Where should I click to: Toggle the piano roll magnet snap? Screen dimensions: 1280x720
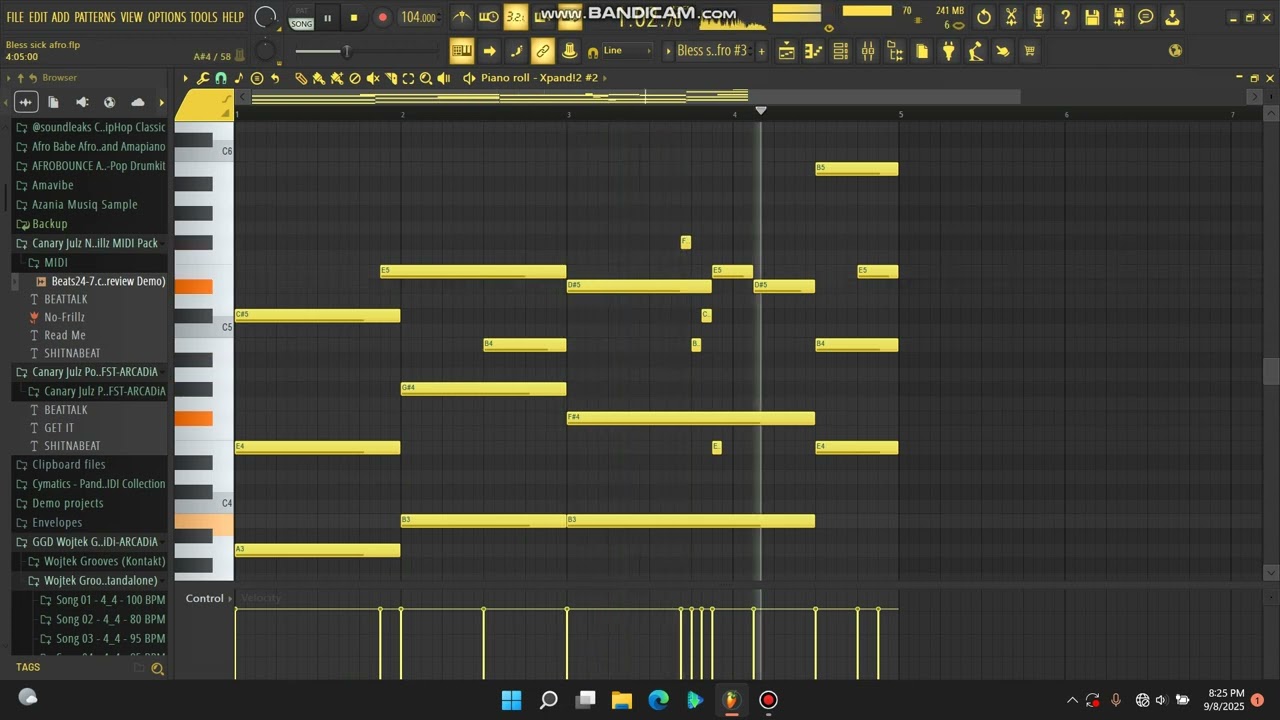pyautogui.click(x=221, y=78)
